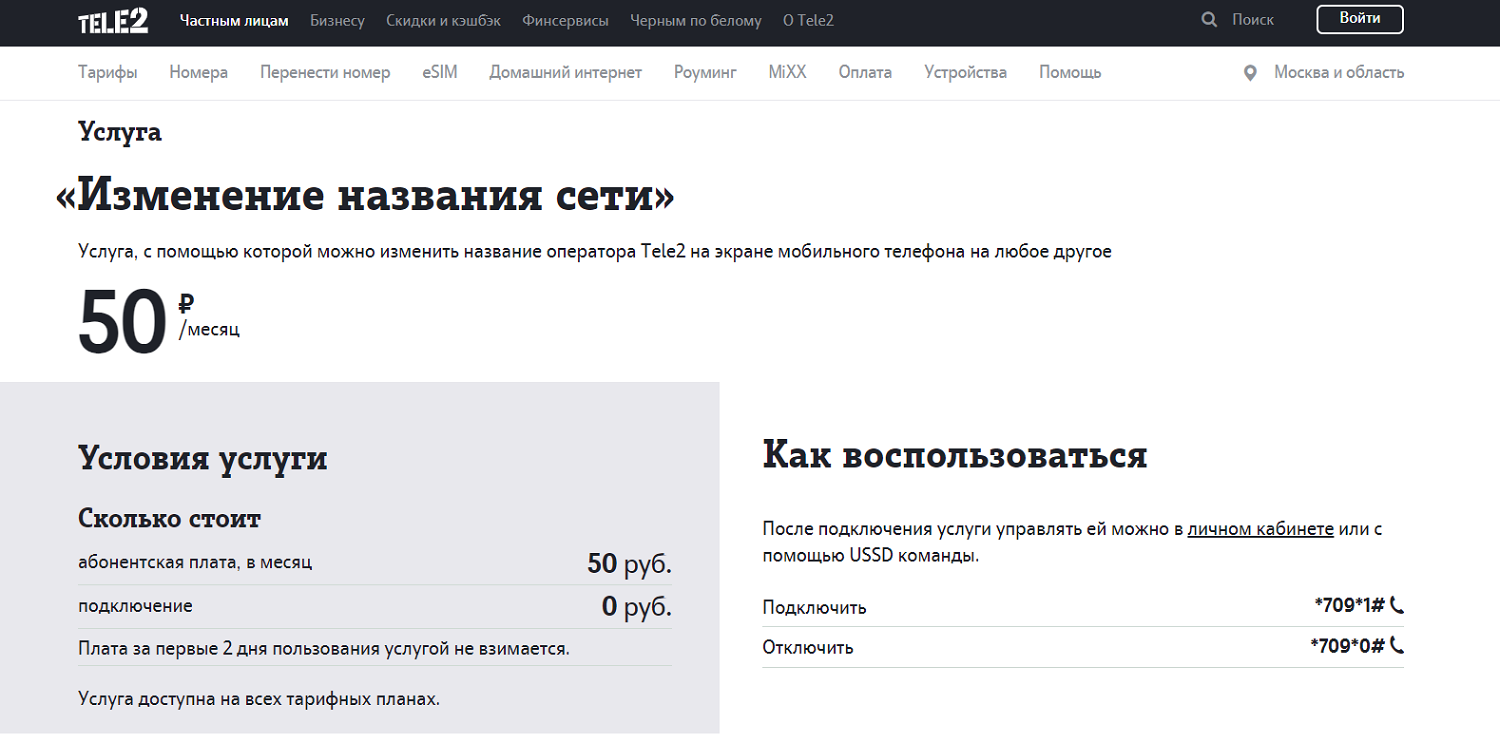The image size is (1500, 743).
Task: Open the MiXX tab
Action: pyautogui.click(x=787, y=72)
